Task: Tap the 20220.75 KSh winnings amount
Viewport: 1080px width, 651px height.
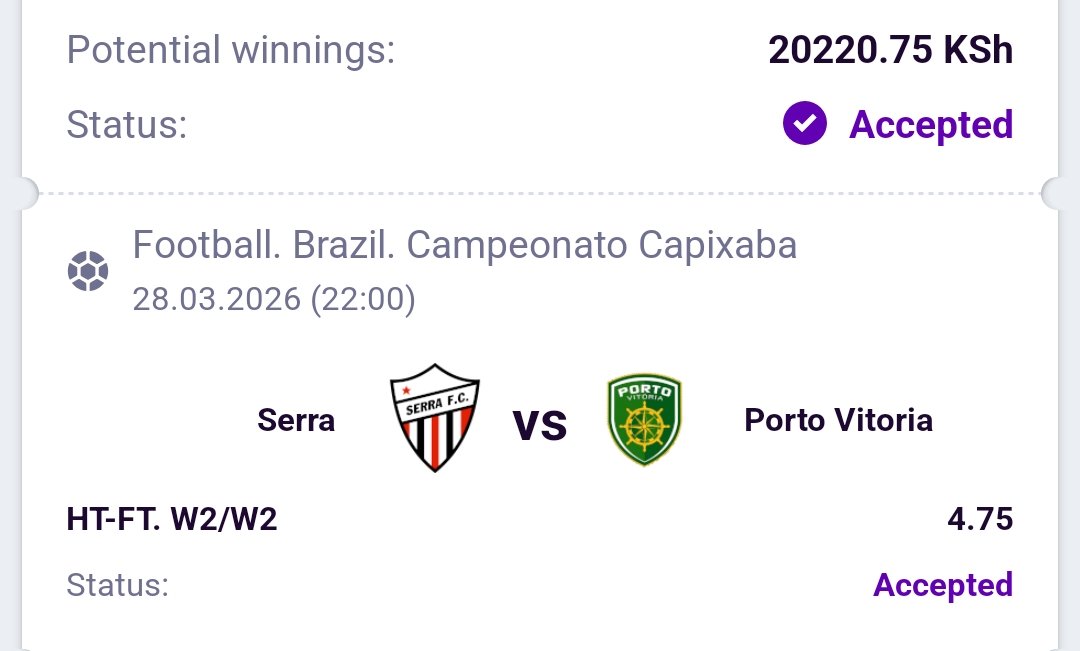Action: coord(890,50)
